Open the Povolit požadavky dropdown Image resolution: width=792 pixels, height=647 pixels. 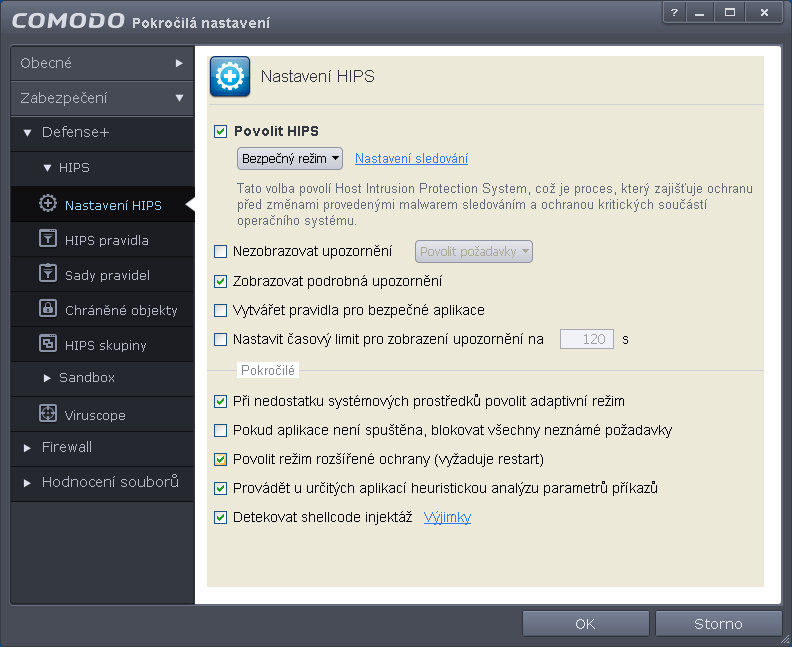pyautogui.click(x=474, y=252)
